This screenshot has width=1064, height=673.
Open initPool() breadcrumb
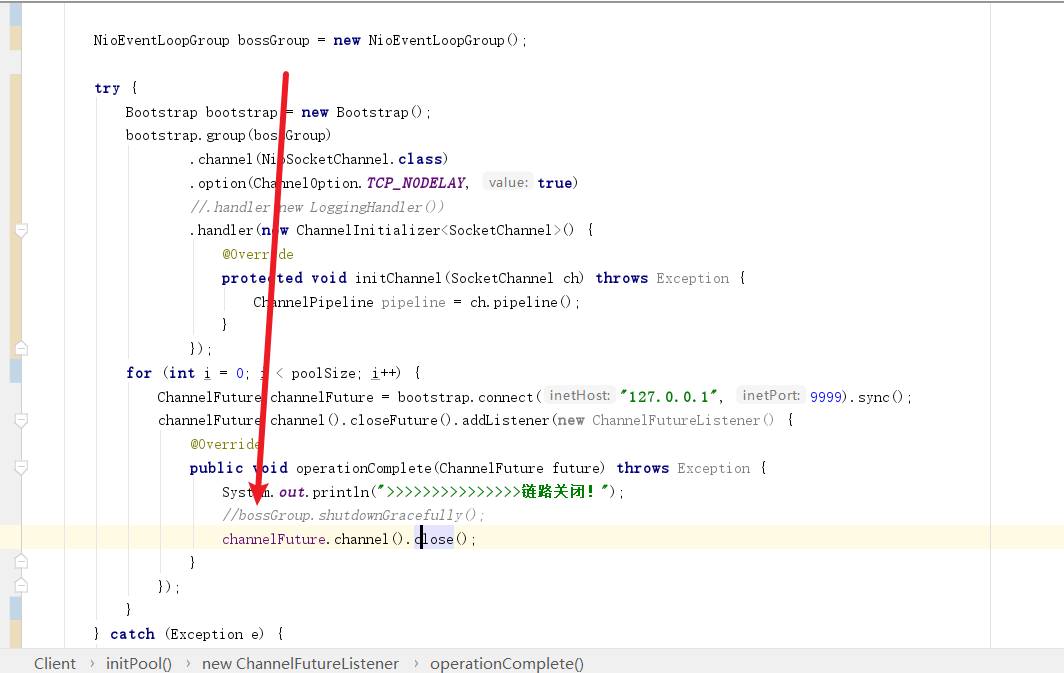(x=139, y=663)
